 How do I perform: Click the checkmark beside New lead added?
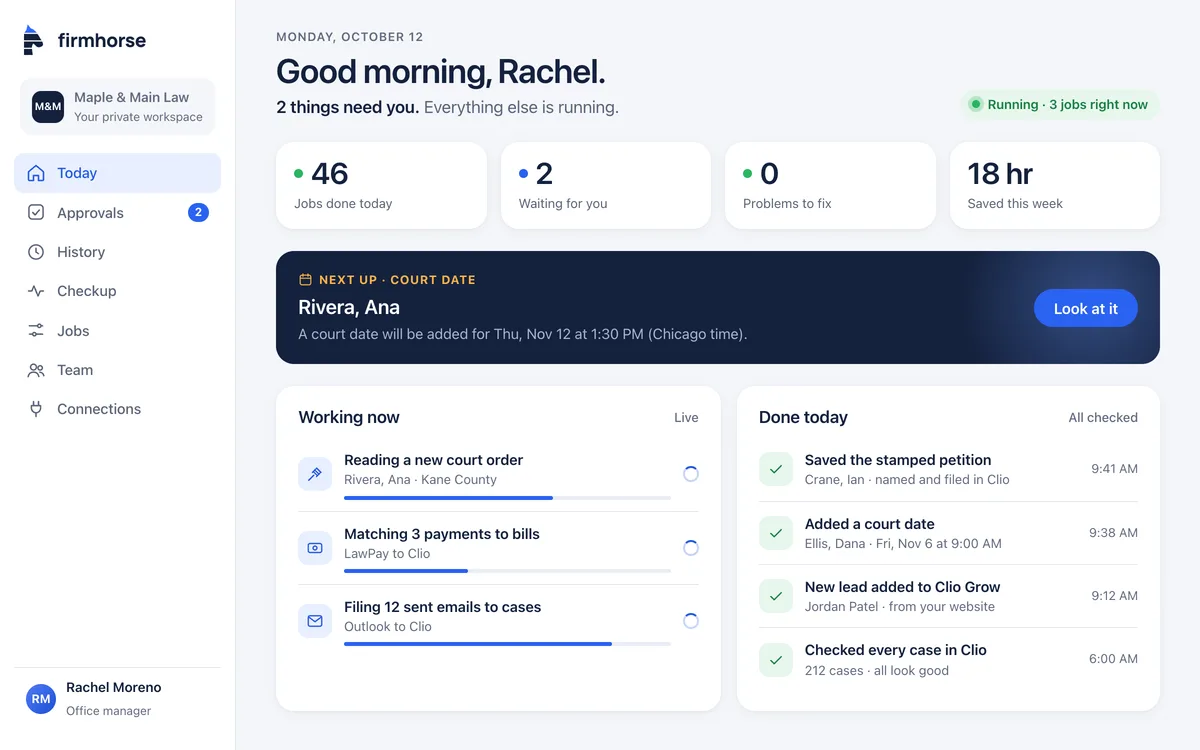(x=776, y=596)
